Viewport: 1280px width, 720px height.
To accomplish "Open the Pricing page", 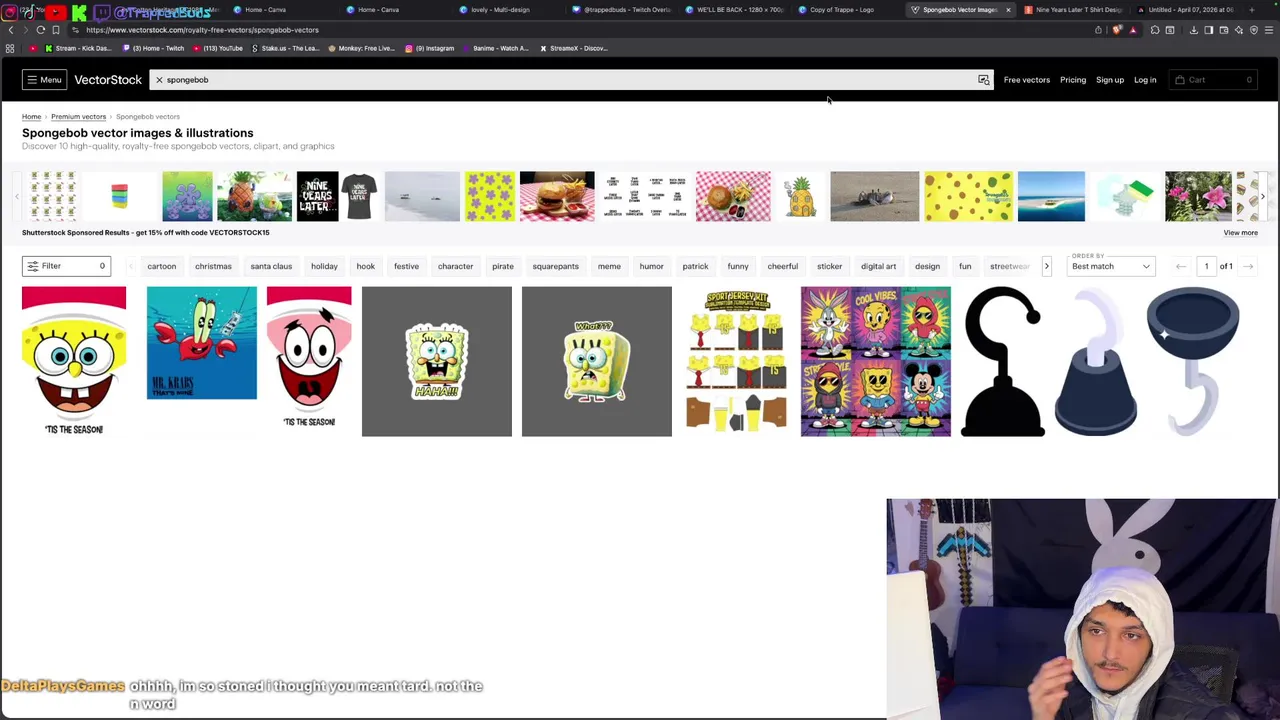I will click(x=1073, y=80).
